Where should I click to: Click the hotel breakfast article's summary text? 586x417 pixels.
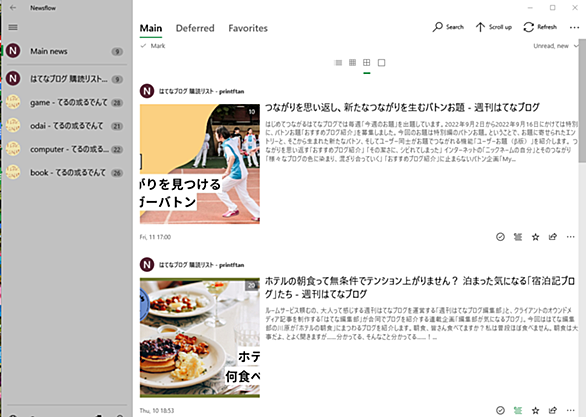pos(421,324)
